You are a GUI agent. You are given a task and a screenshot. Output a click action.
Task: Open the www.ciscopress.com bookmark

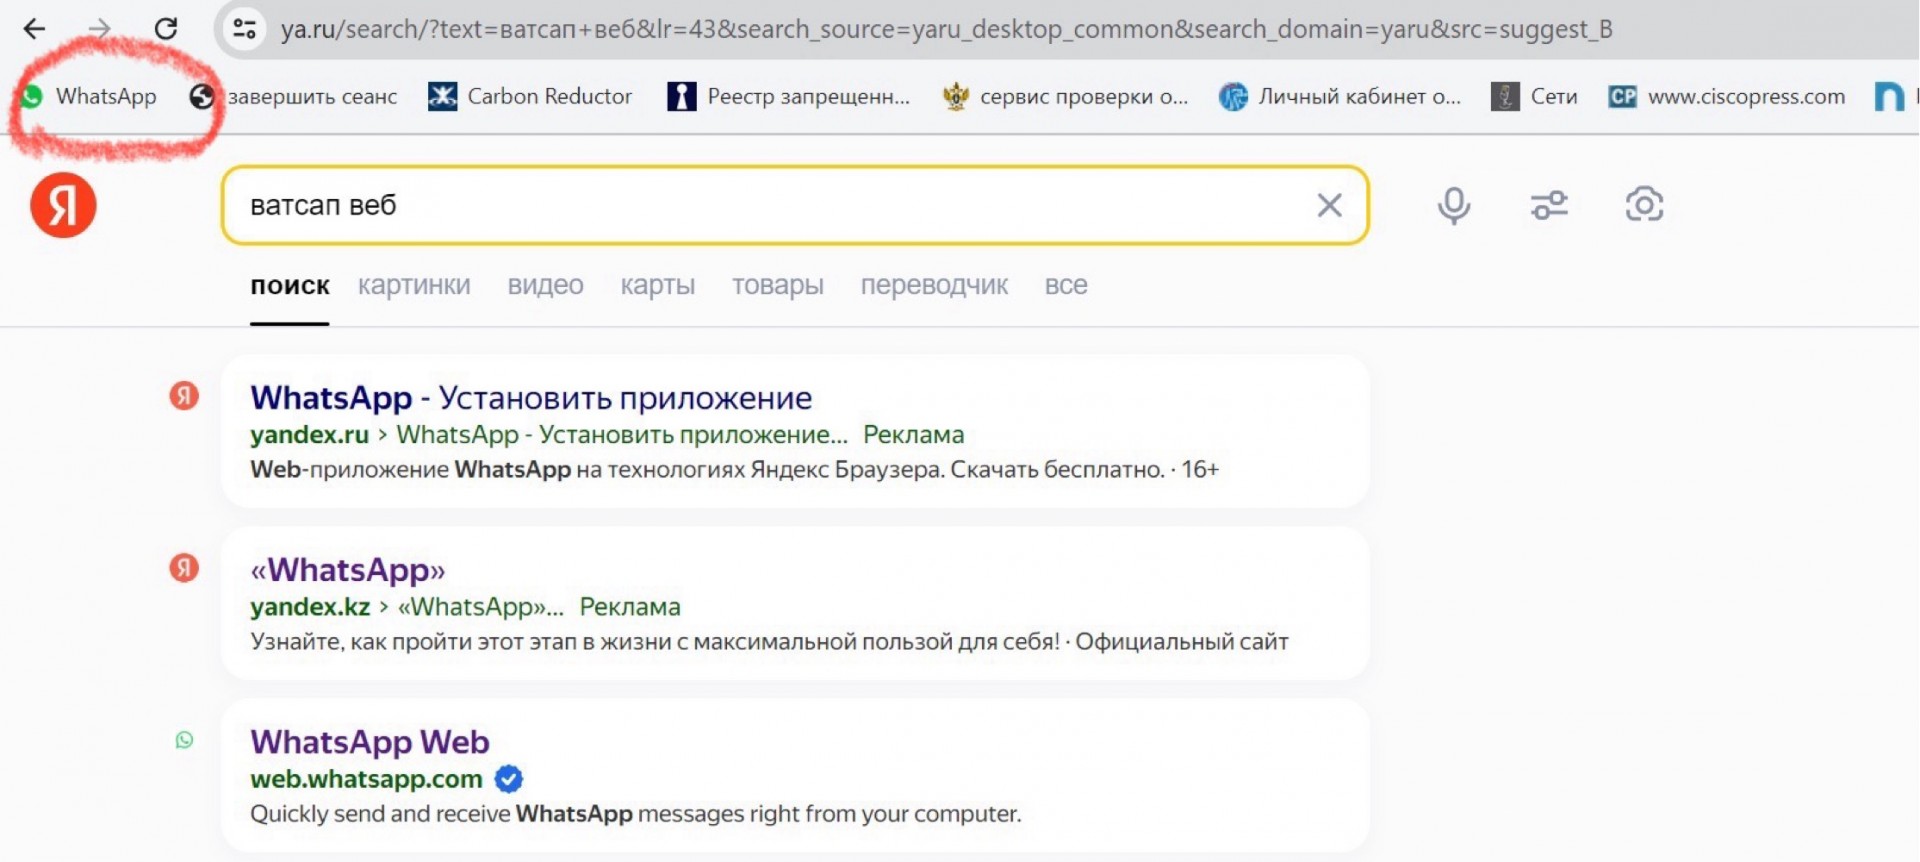(1727, 96)
